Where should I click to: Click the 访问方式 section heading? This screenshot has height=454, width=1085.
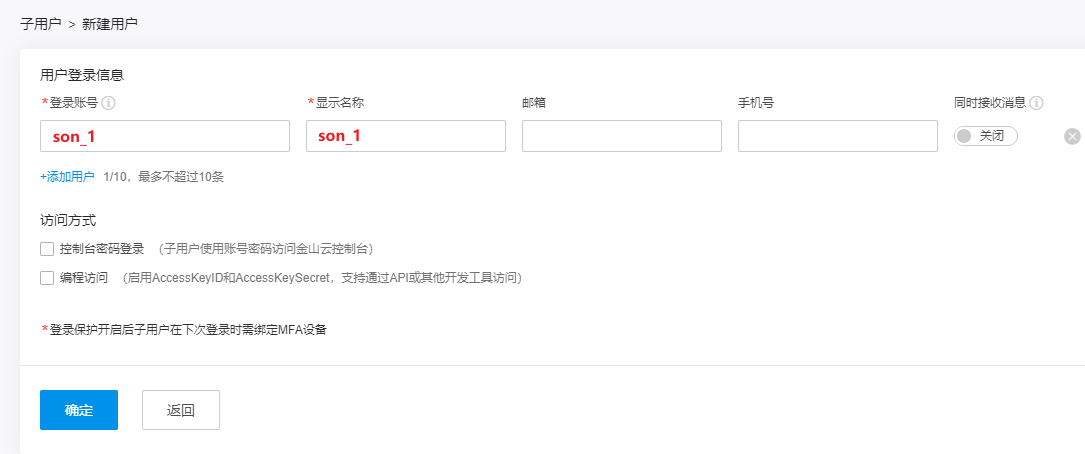point(68,220)
